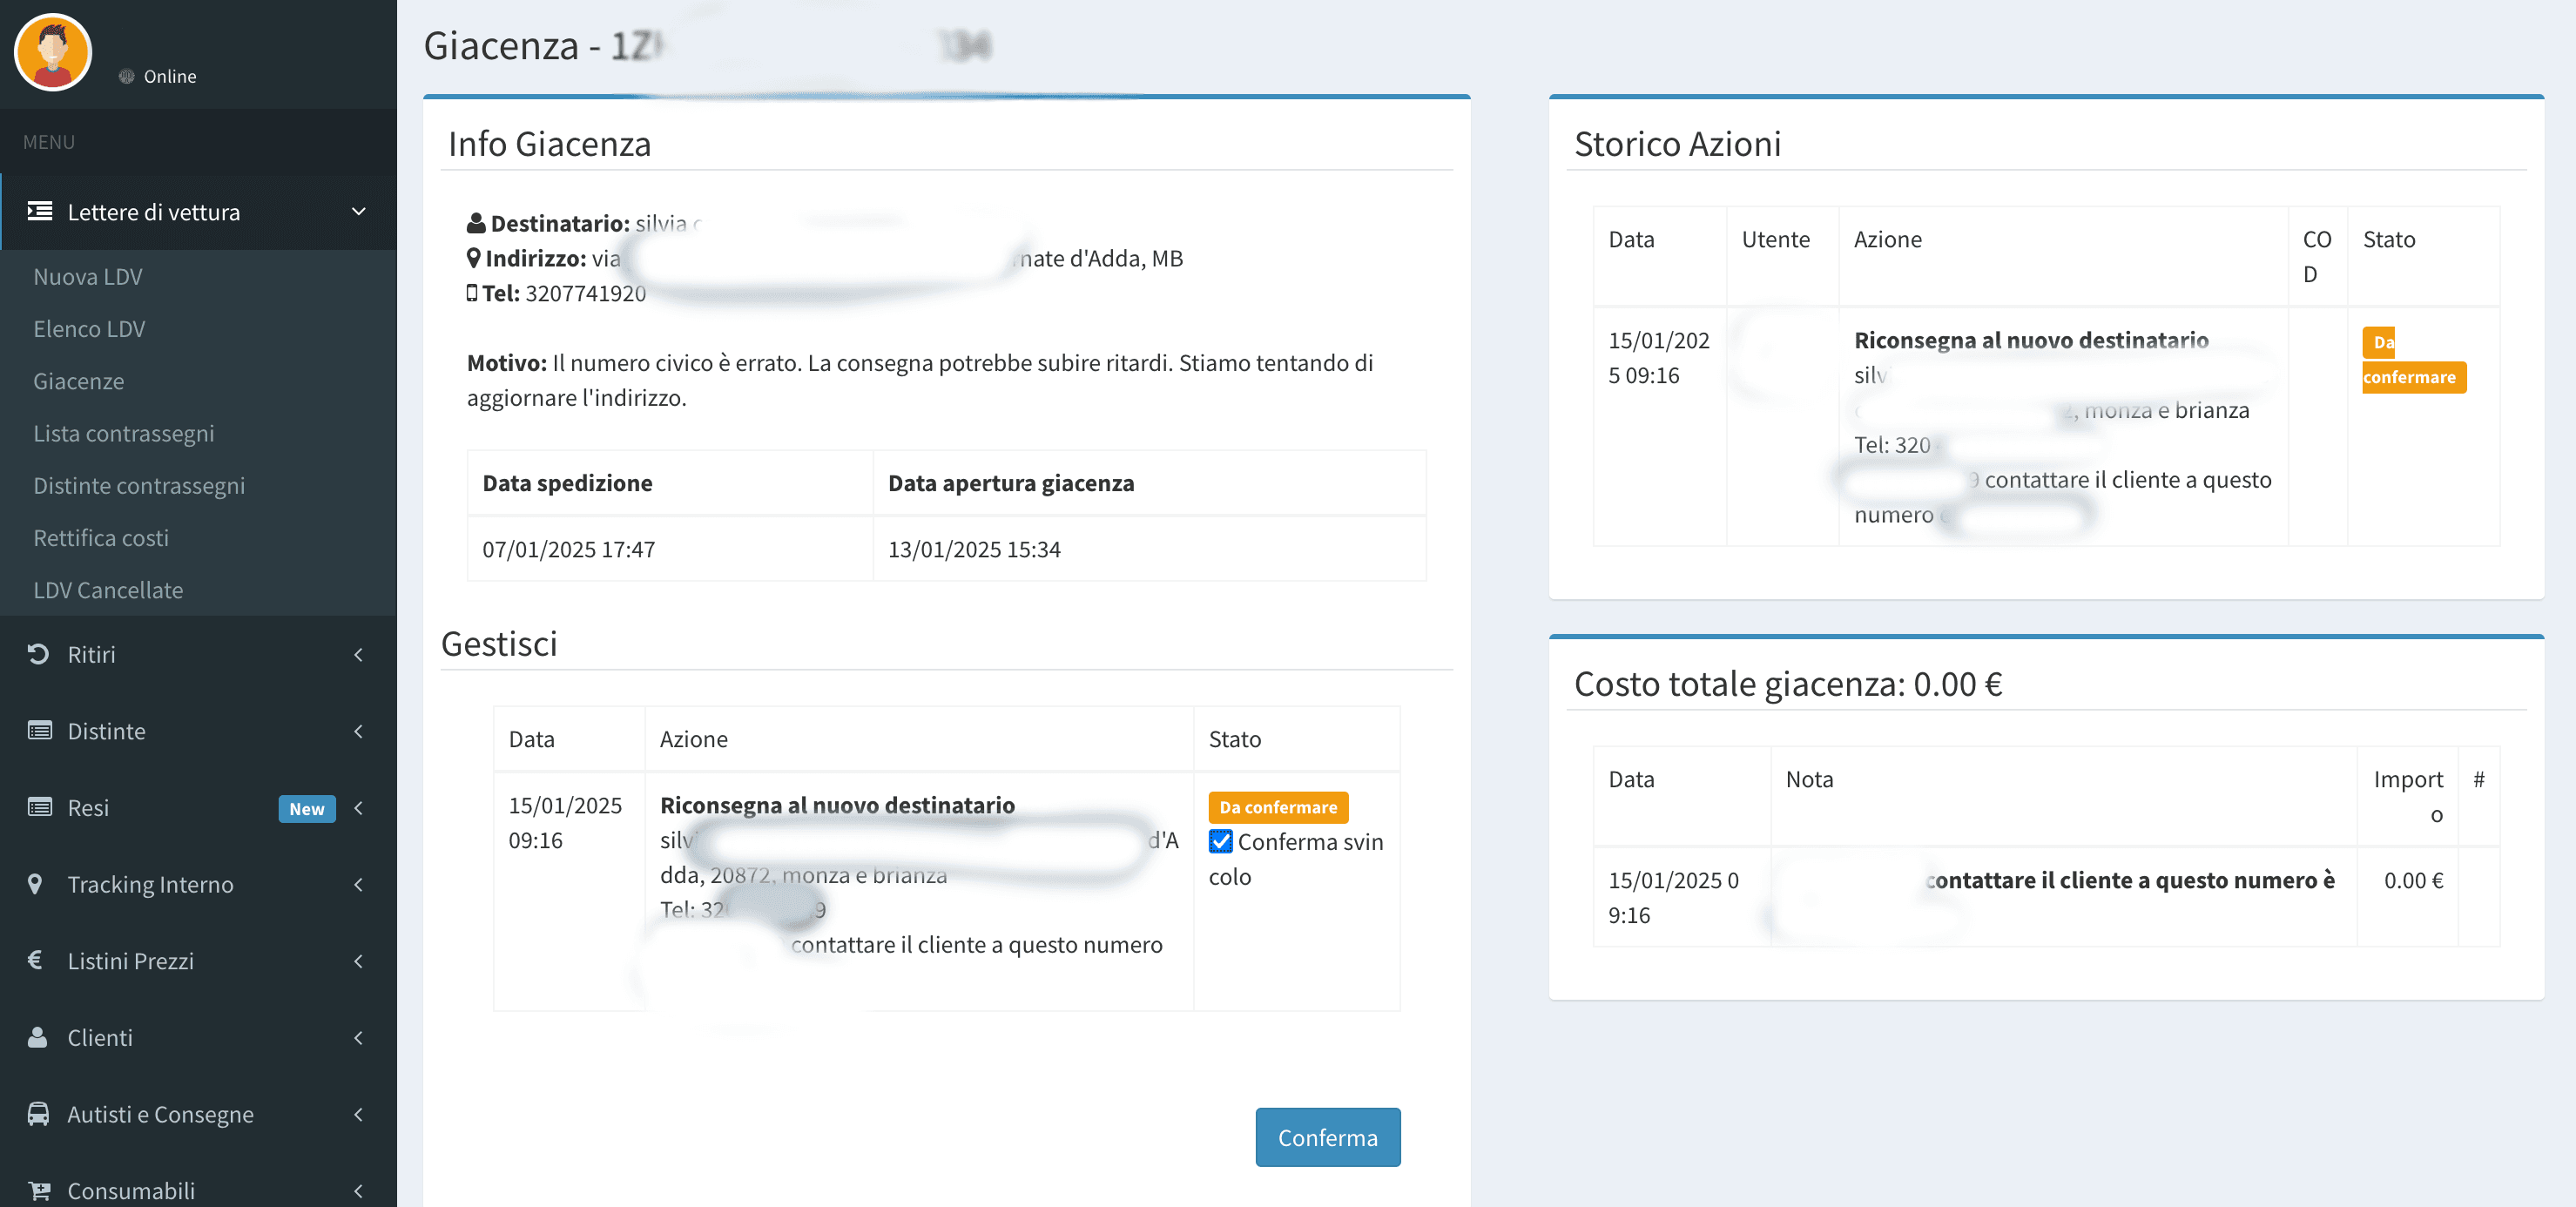2576x1207 pixels.
Task: Open the Lista contrassegni page
Action: (x=123, y=433)
